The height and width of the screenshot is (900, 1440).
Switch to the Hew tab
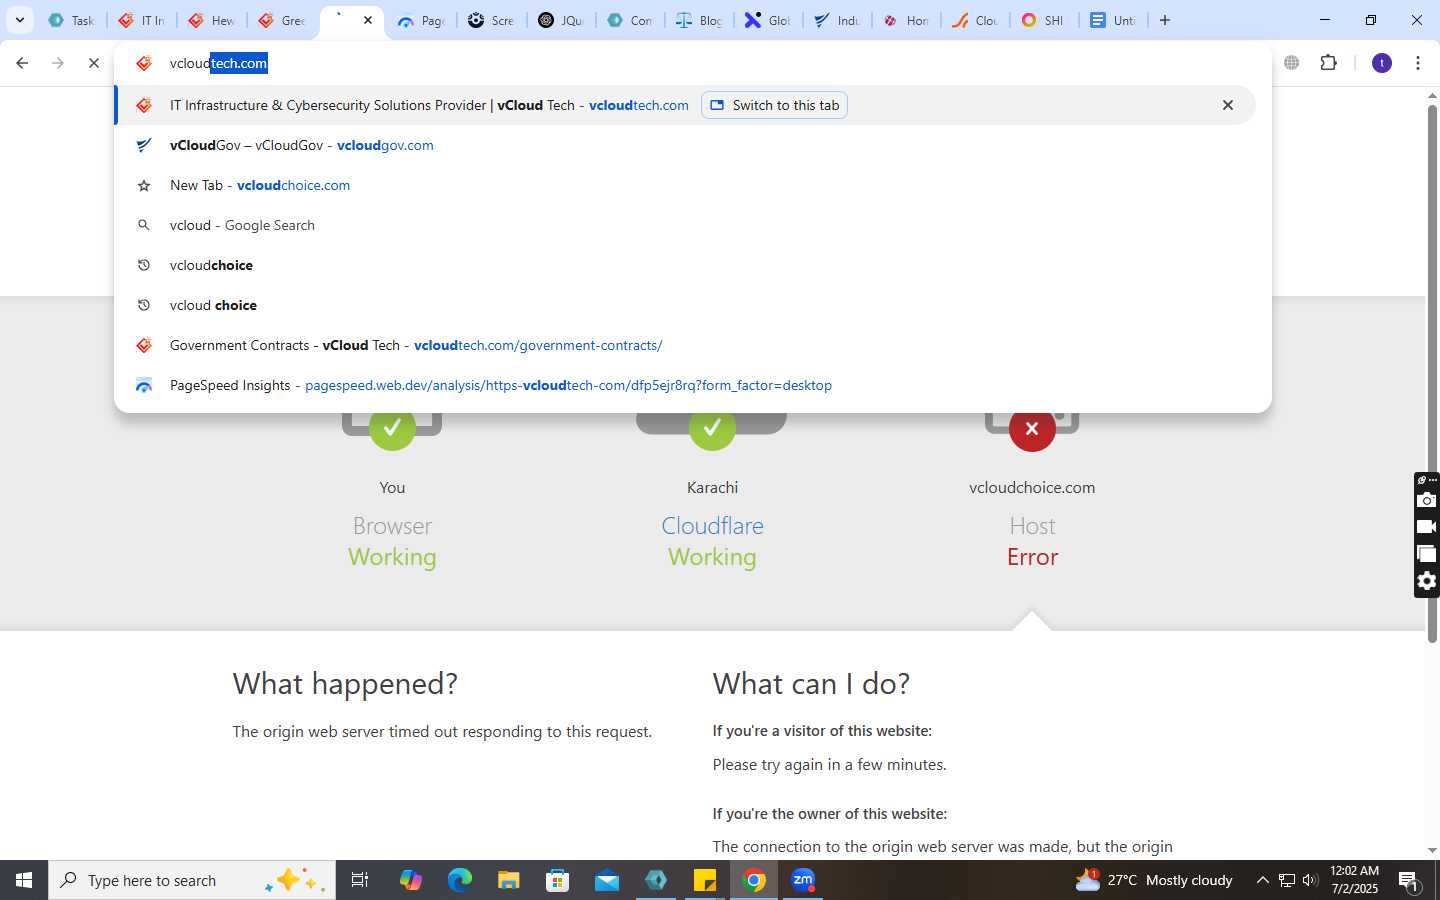coord(211,20)
